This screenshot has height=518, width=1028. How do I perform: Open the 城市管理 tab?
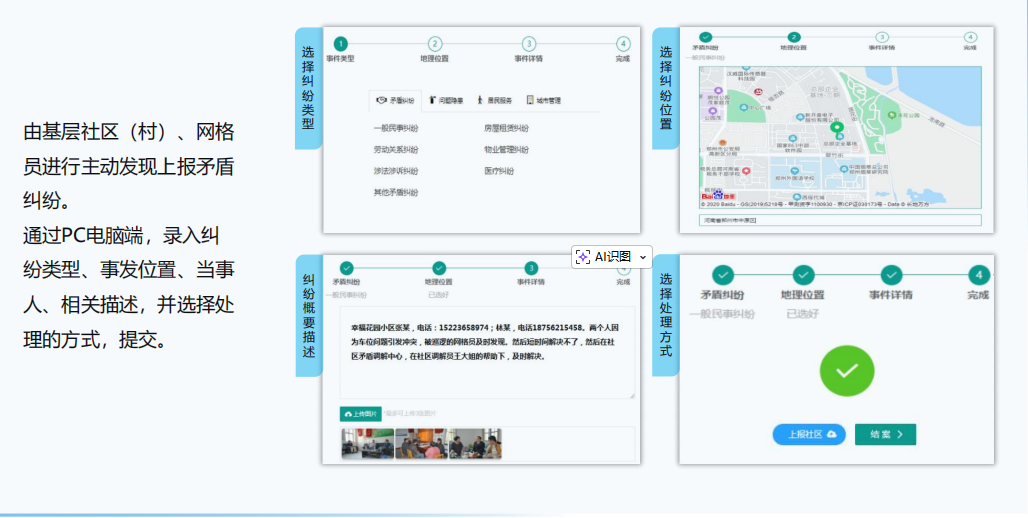[x=544, y=101]
